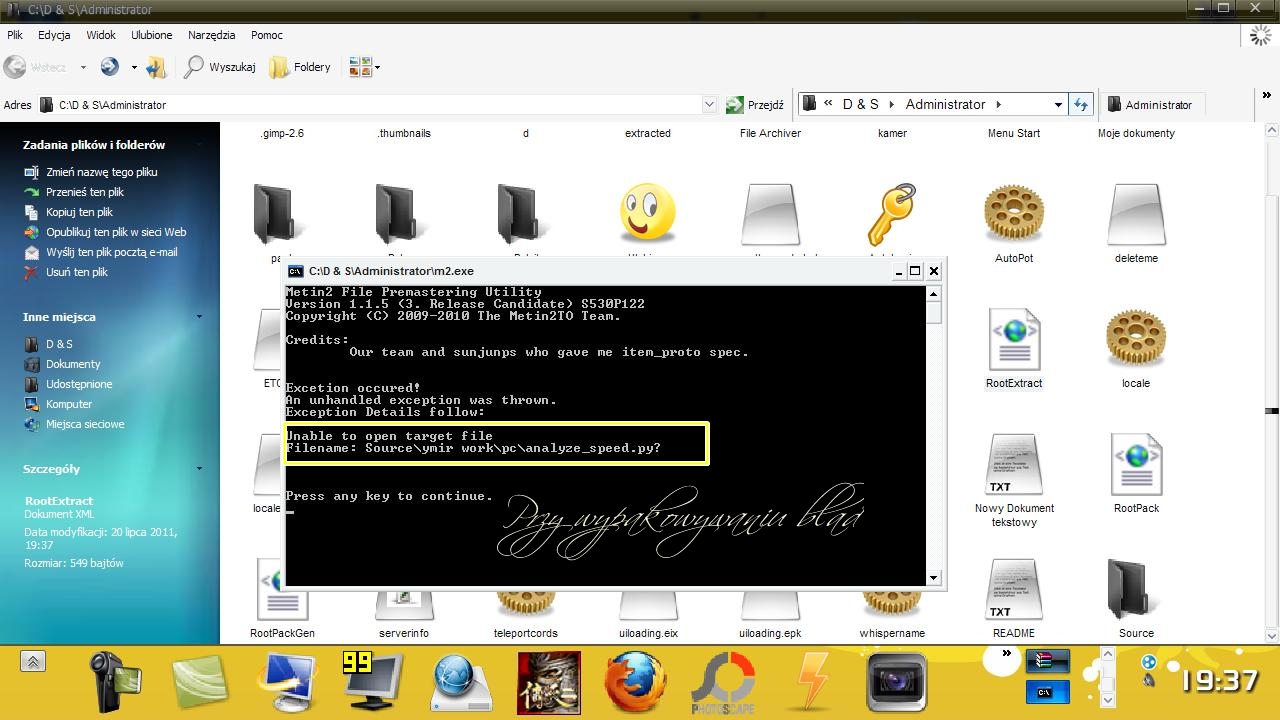
Task: Click Wyślij ten plik pocztą e-mail
Action: 112,252
